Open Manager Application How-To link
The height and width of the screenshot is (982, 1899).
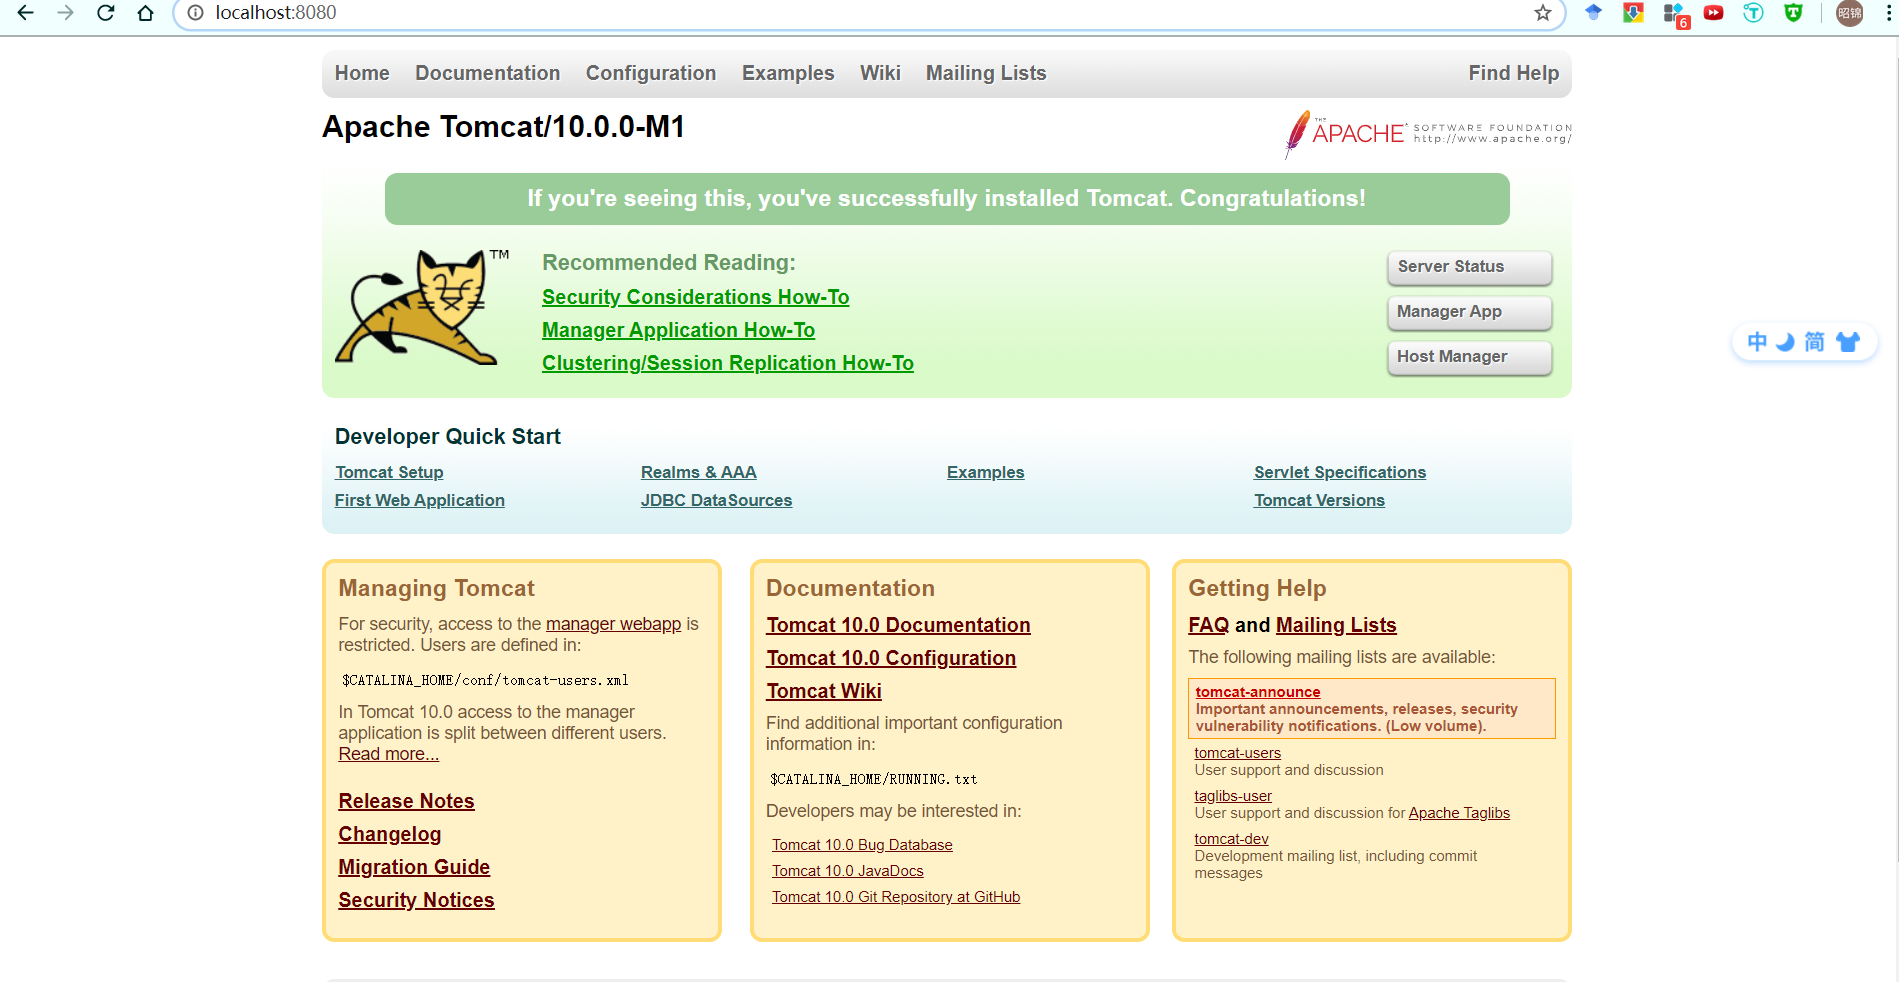(678, 330)
